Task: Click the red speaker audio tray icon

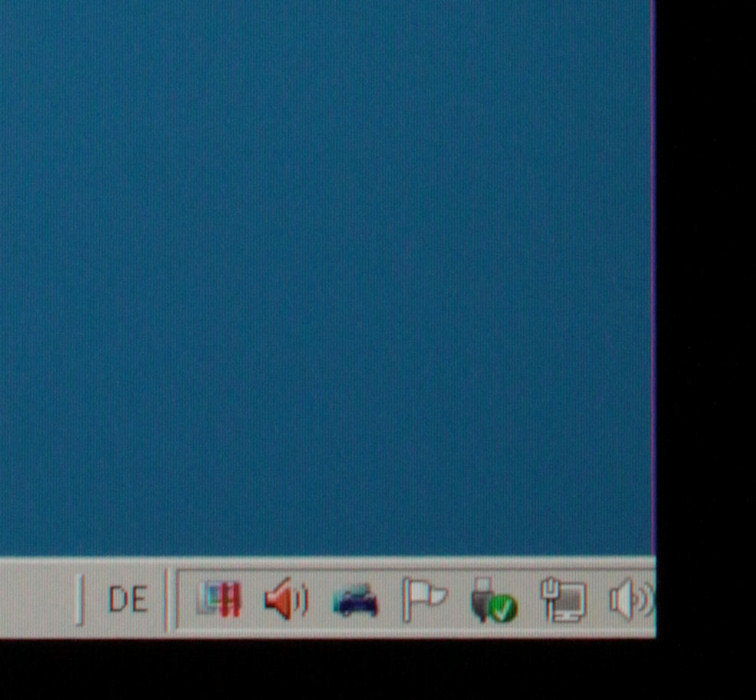Action: (x=286, y=598)
